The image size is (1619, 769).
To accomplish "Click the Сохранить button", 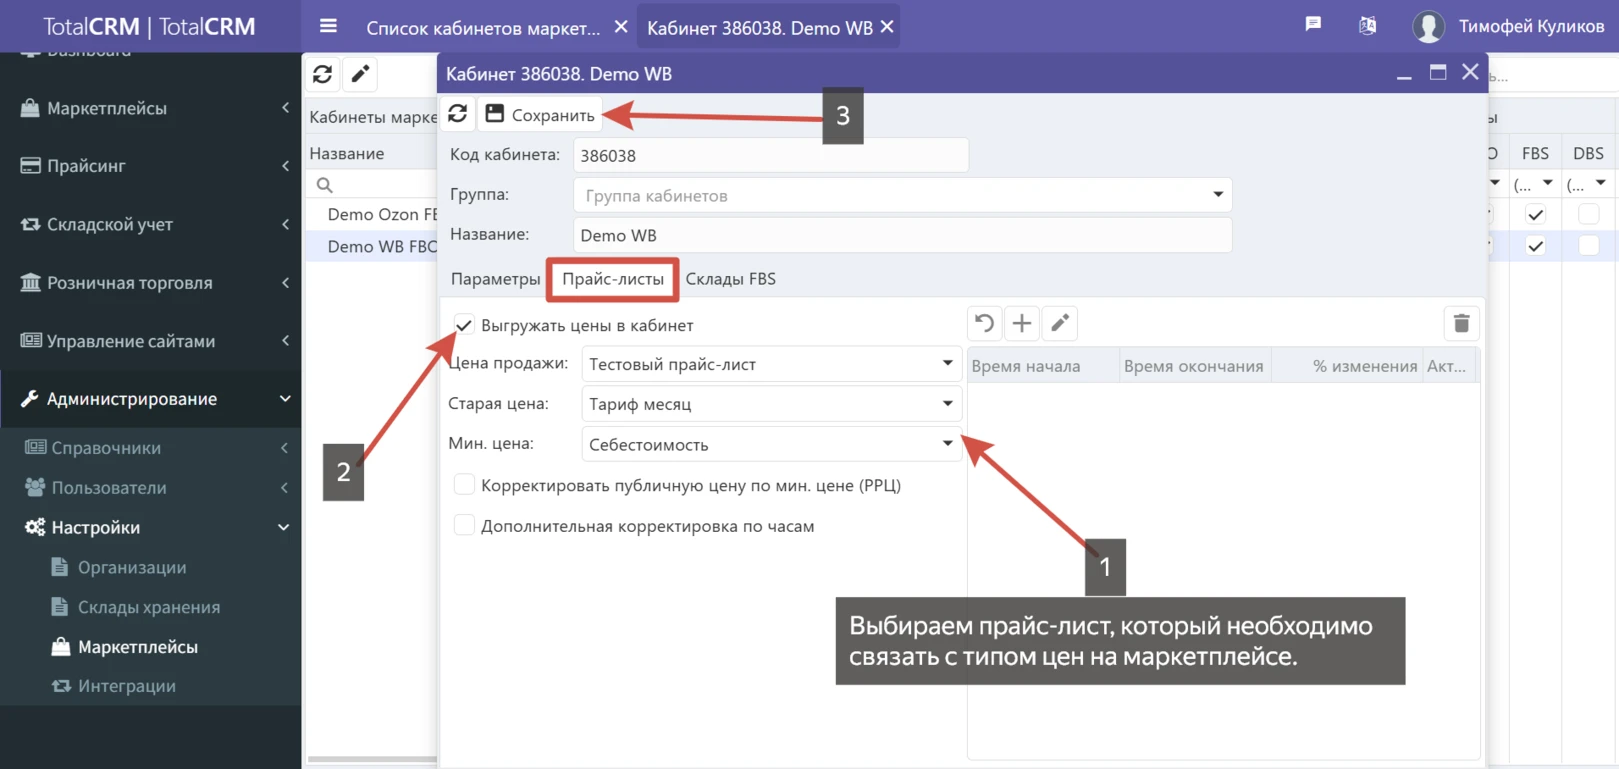I will (541, 115).
